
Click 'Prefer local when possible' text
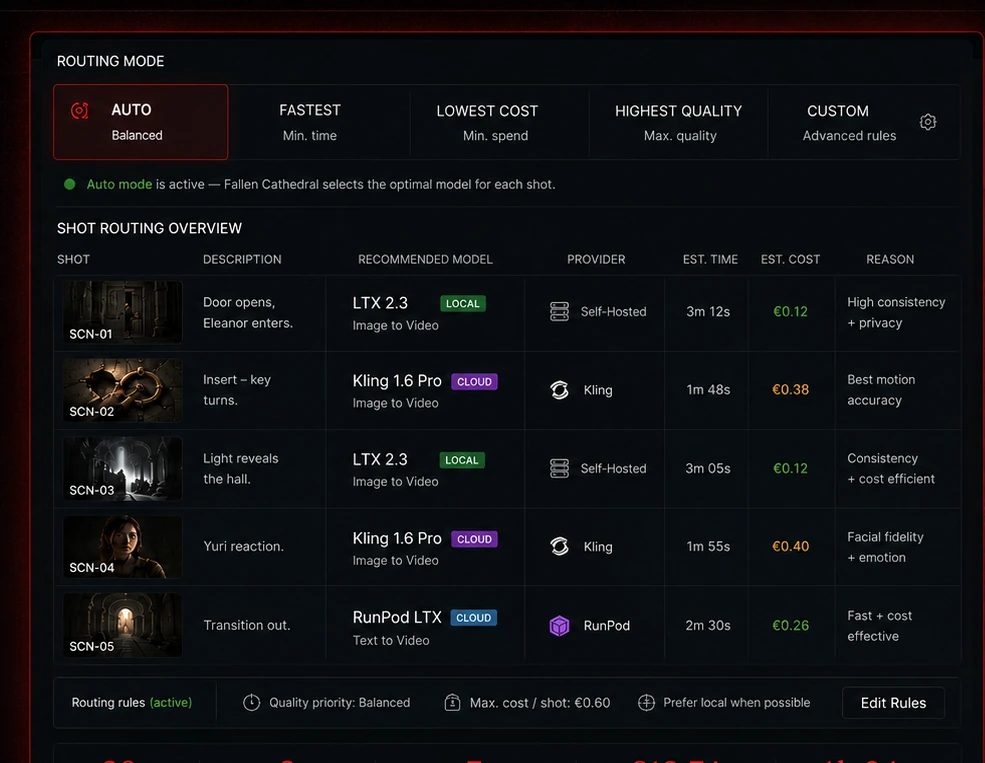(736, 703)
